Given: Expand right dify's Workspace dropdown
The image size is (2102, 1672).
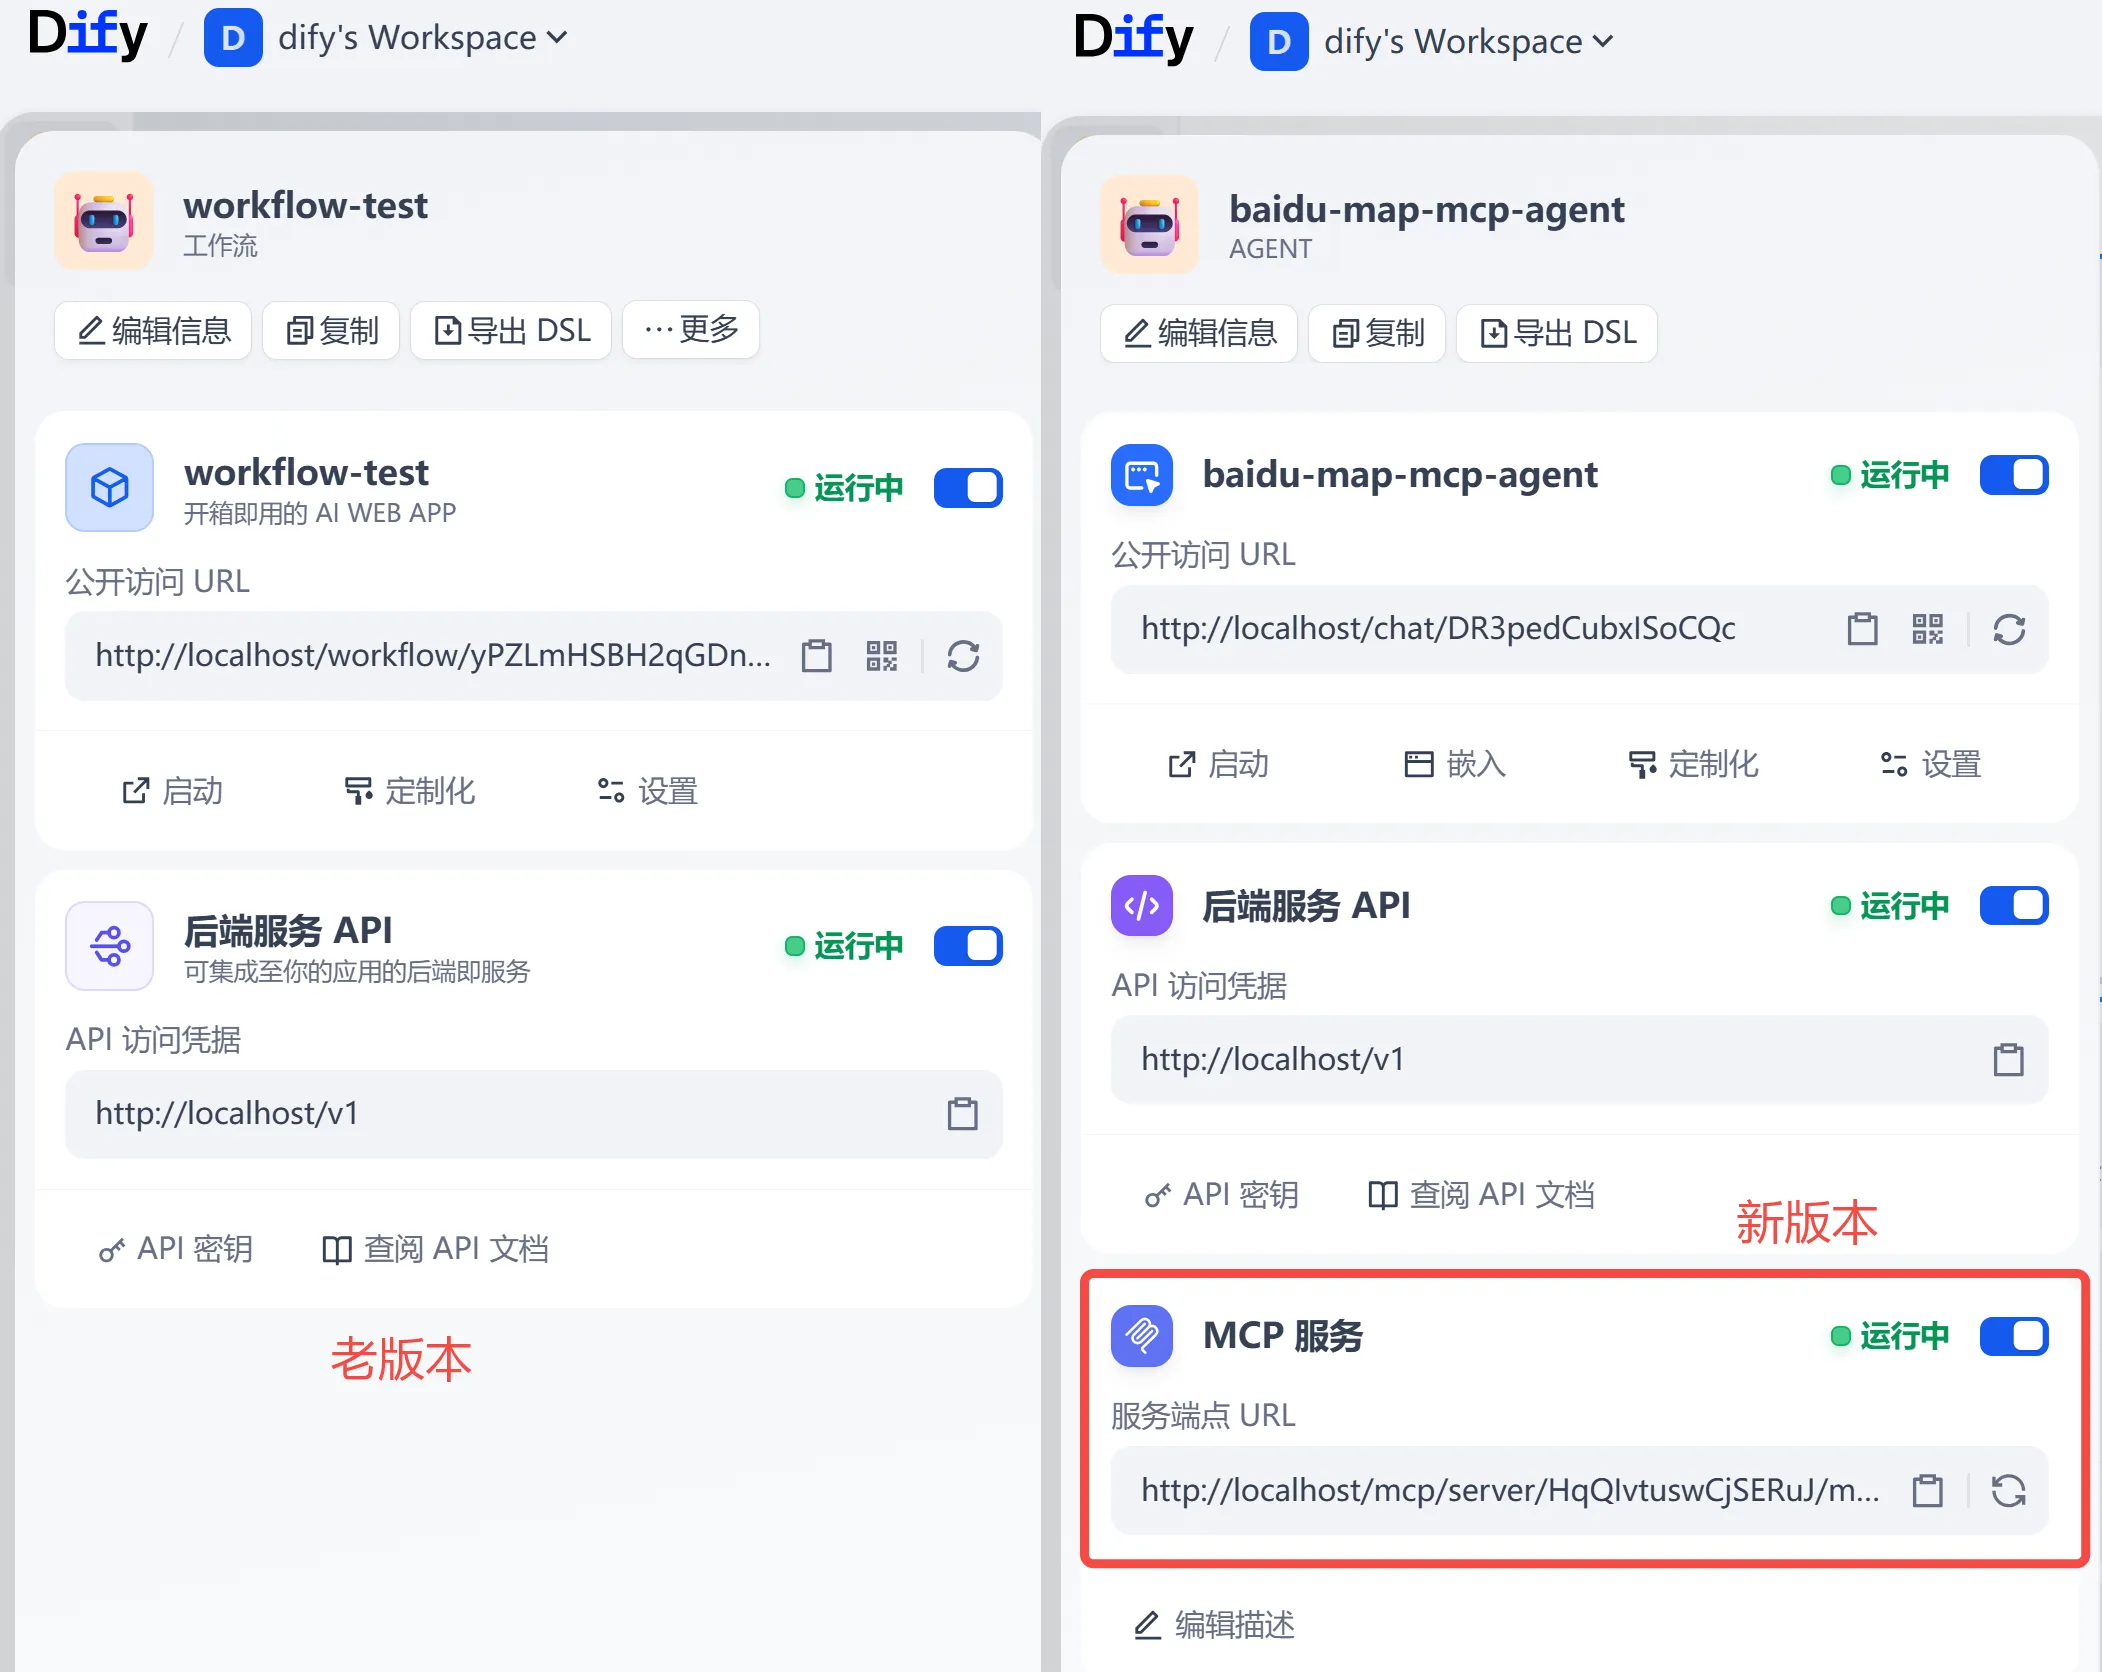Looking at the screenshot, I should tap(1467, 42).
